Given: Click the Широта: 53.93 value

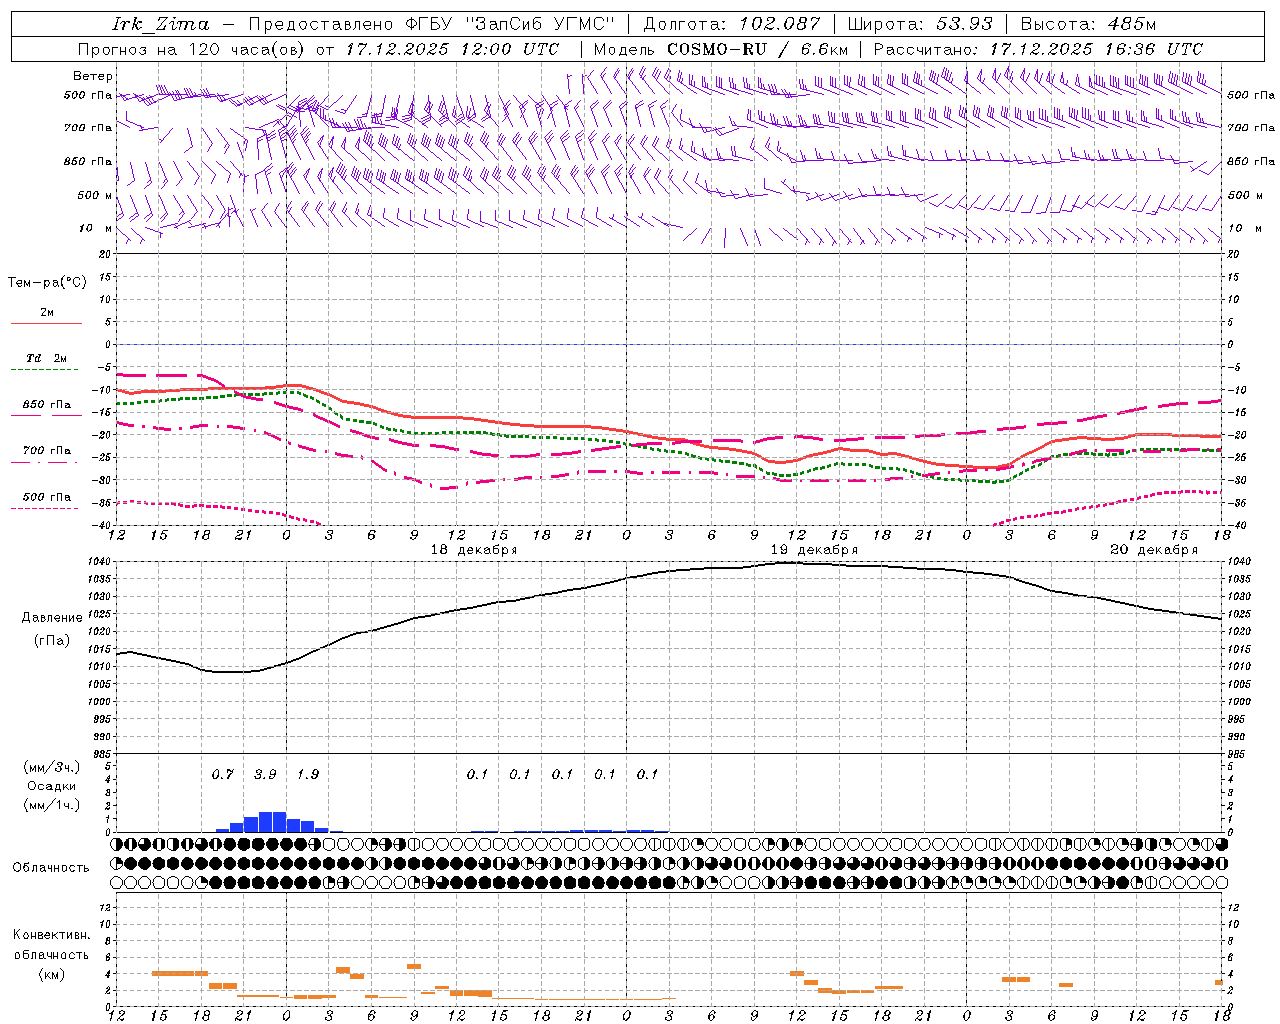Looking at the screenshot, I should point(920,24).
